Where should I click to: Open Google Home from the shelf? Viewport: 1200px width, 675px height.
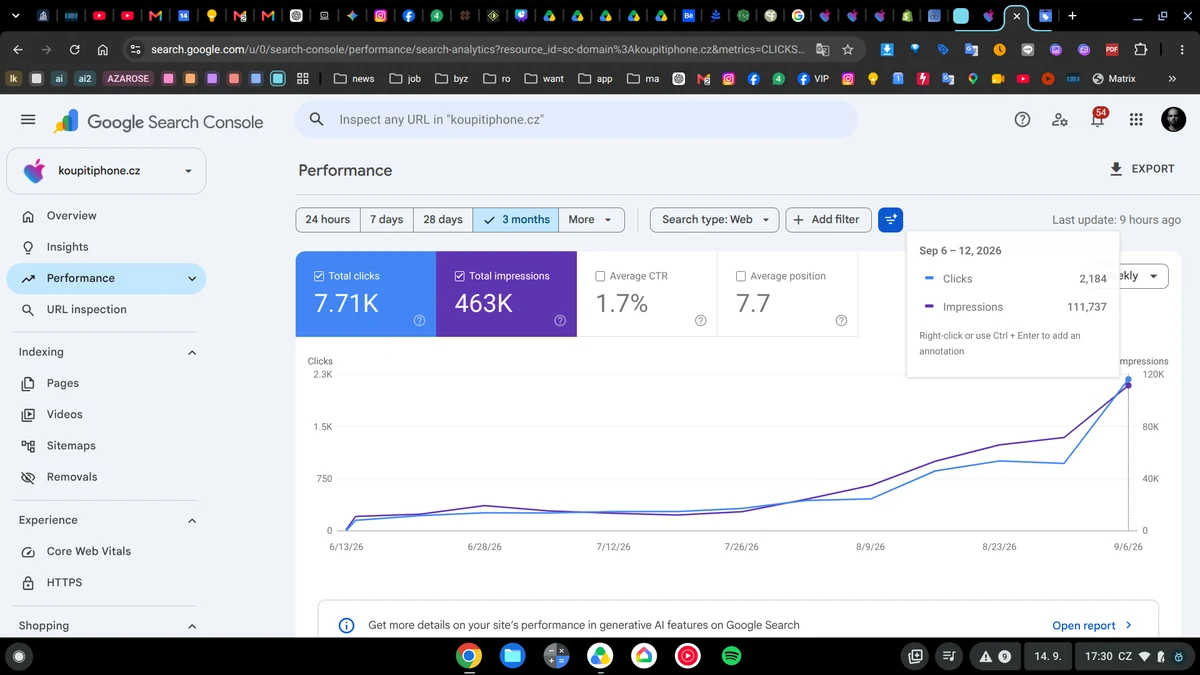pos(643,656)
